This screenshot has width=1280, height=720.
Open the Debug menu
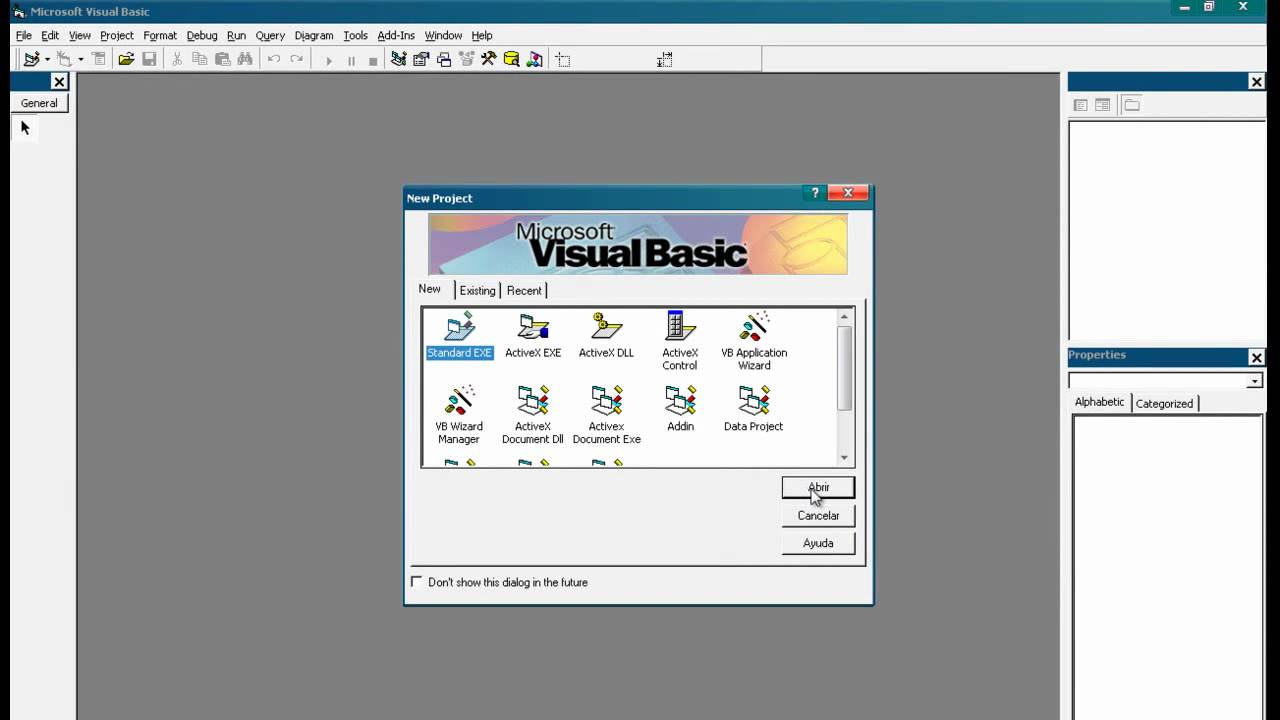click(x=201, y=35)
